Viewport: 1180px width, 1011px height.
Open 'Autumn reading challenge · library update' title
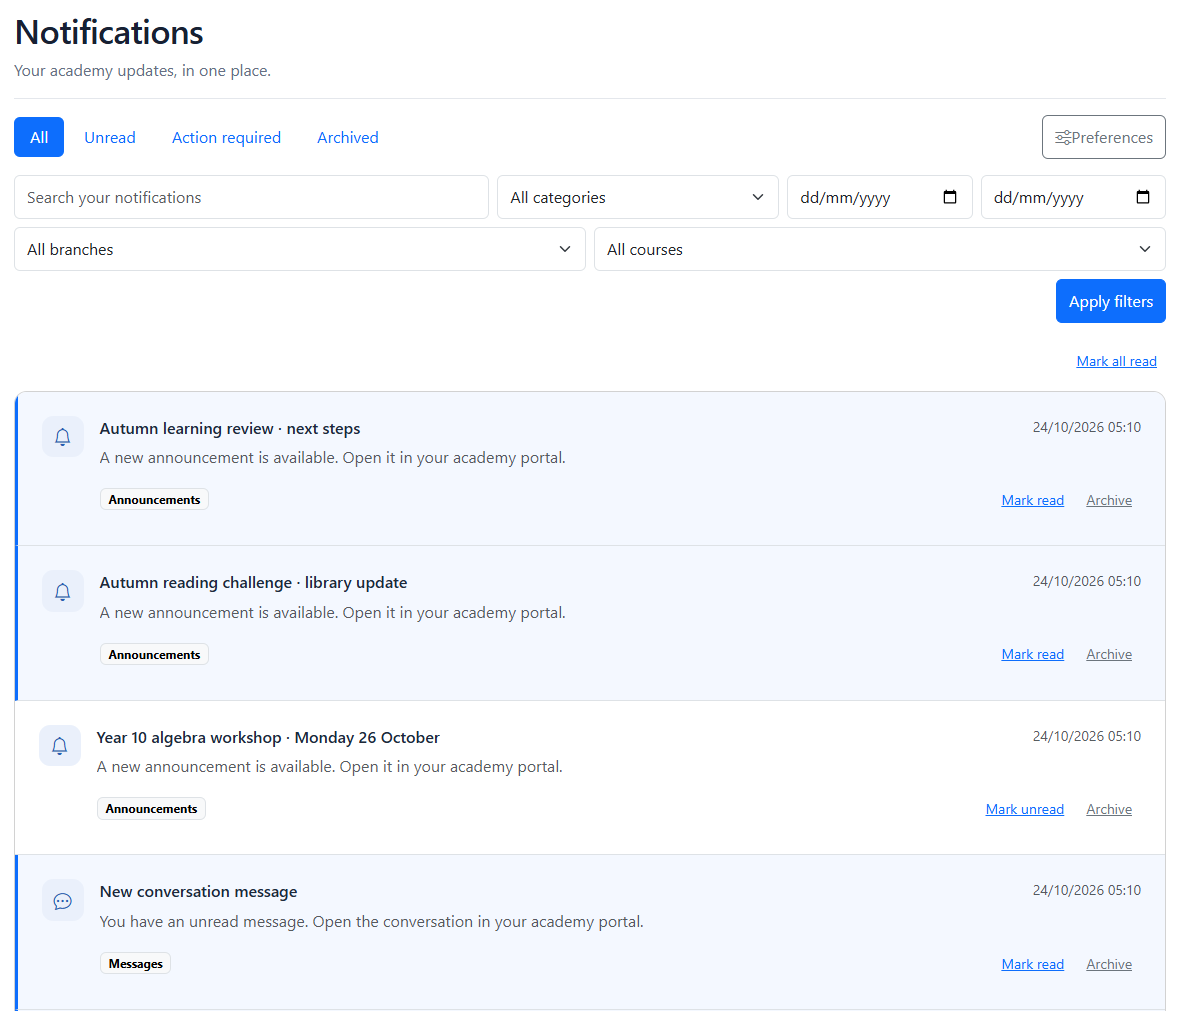[x=253, y=583]
